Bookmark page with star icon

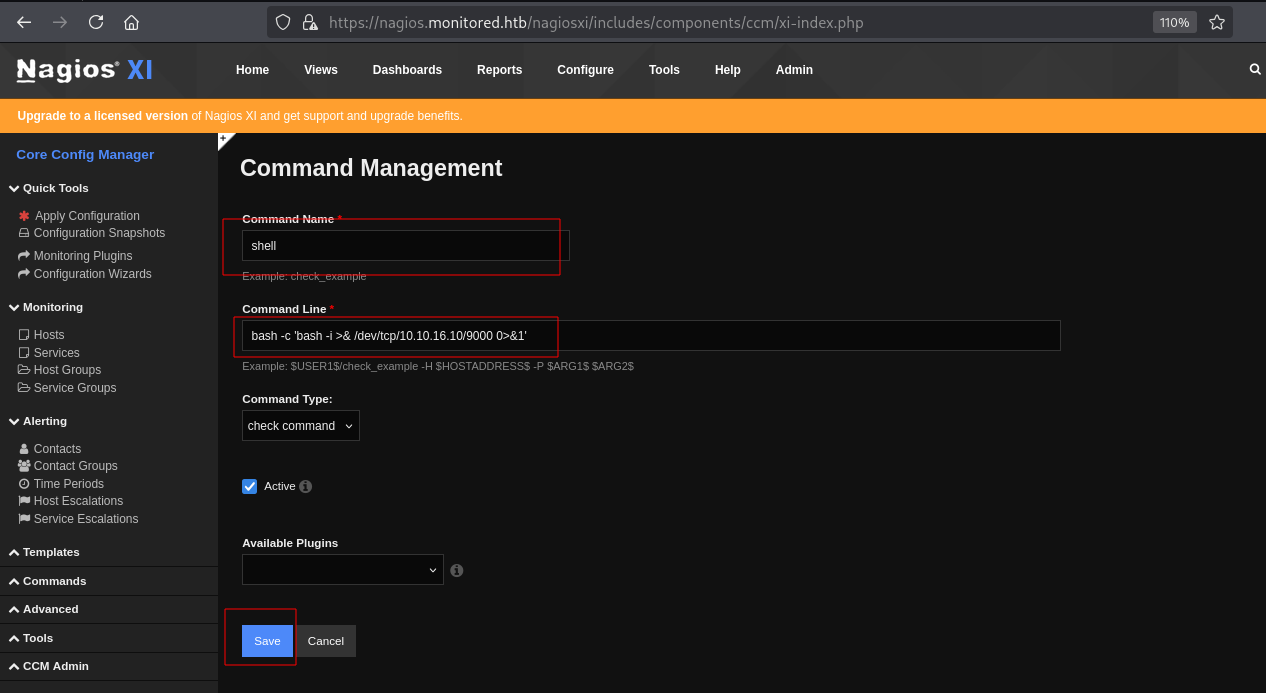tap(1217, 22)
